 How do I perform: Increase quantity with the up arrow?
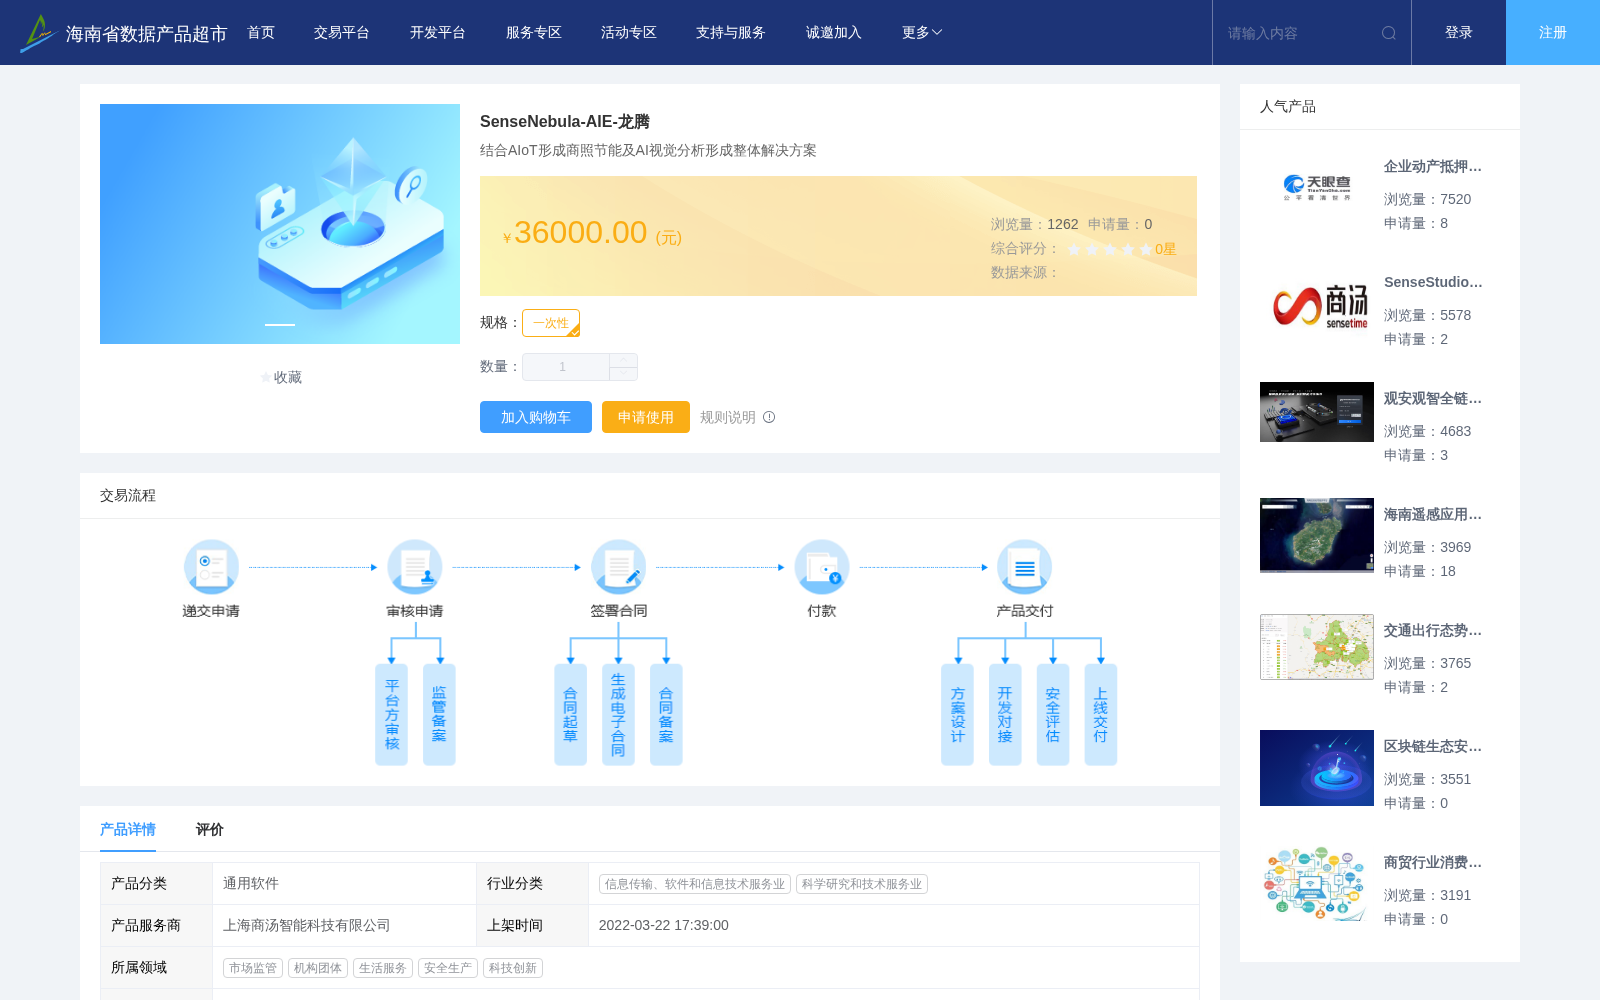[623, 360]
